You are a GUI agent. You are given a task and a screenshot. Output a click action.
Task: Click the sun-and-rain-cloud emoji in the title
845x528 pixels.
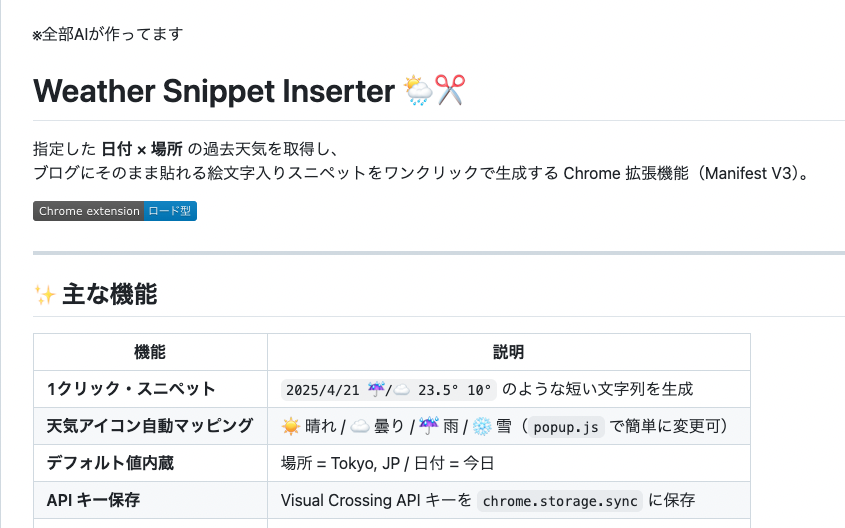click(418, 90)
